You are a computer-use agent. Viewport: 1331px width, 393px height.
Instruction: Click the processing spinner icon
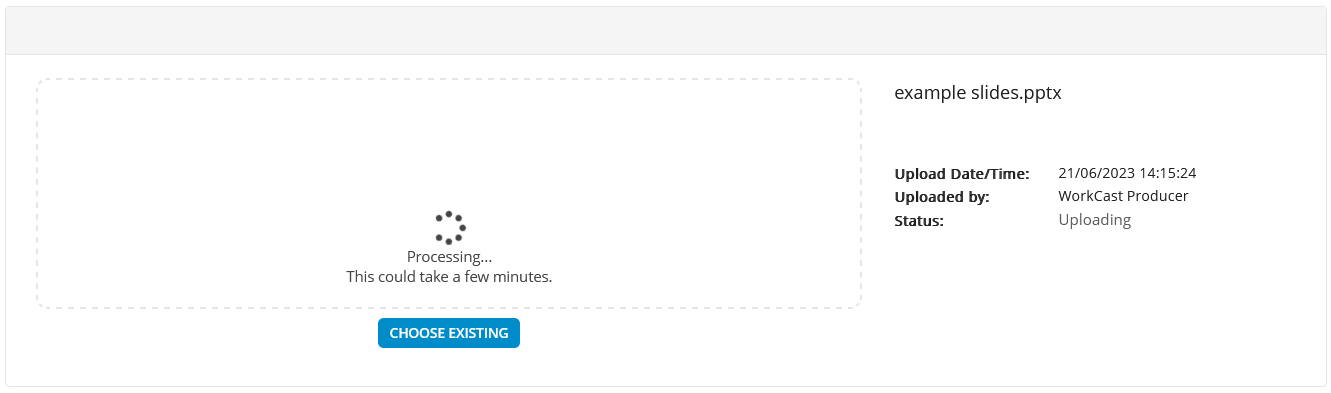450,228
